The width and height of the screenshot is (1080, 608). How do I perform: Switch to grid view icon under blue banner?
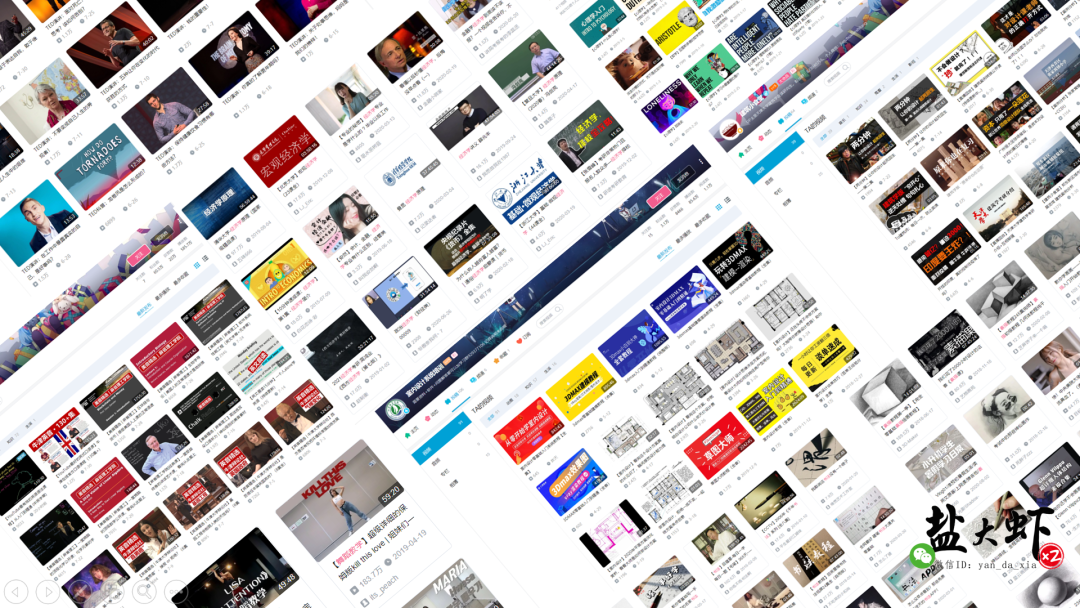pyautogui.click(x=718, y=207)
